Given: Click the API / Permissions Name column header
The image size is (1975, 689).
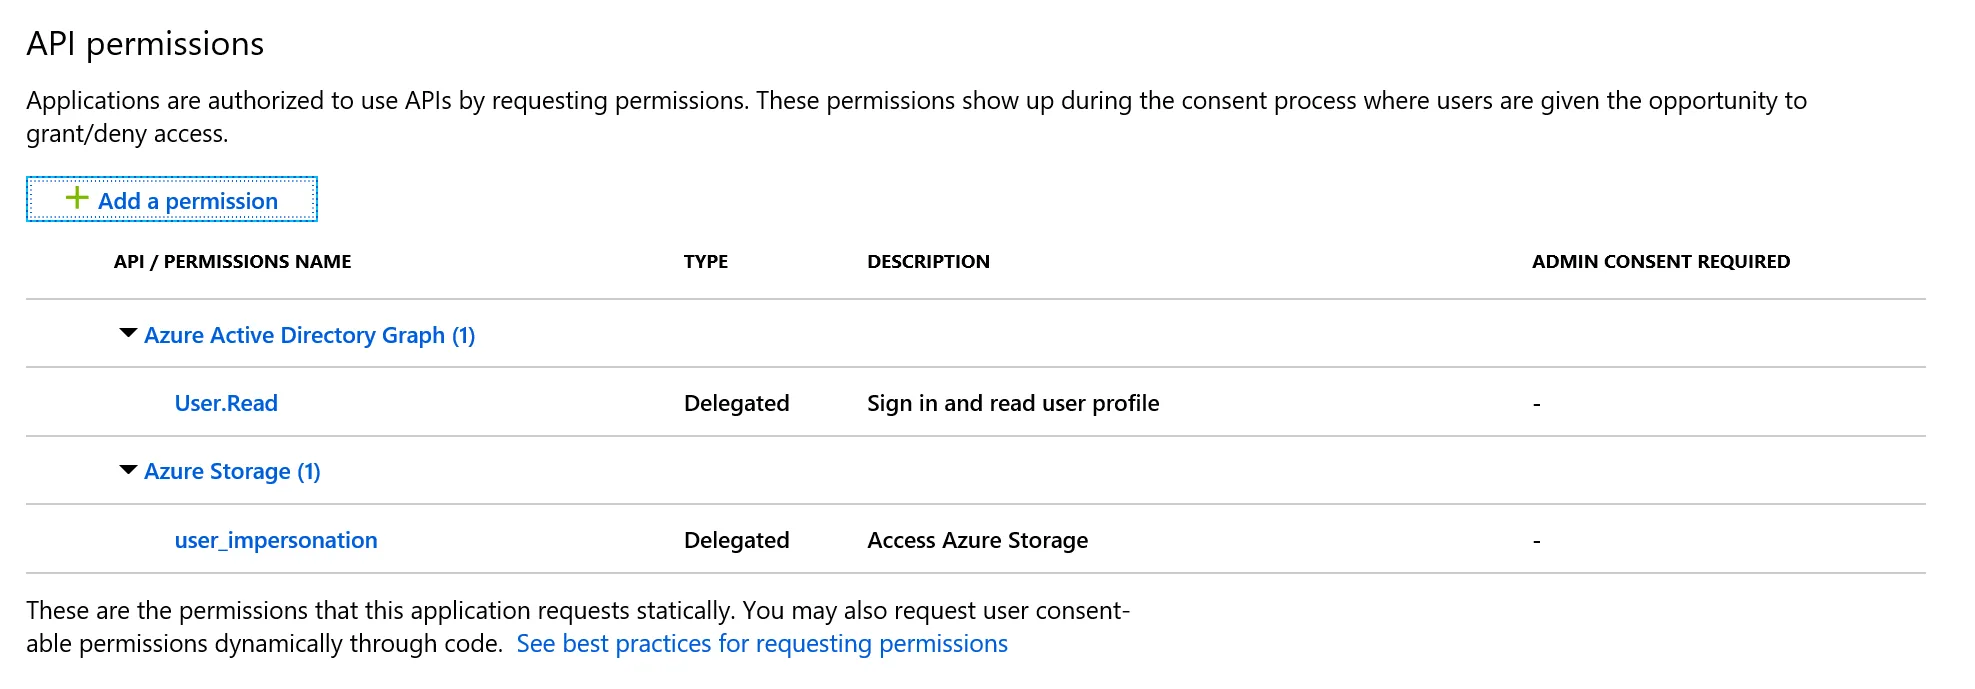Looking at the screenshot, I should (232, 262).
